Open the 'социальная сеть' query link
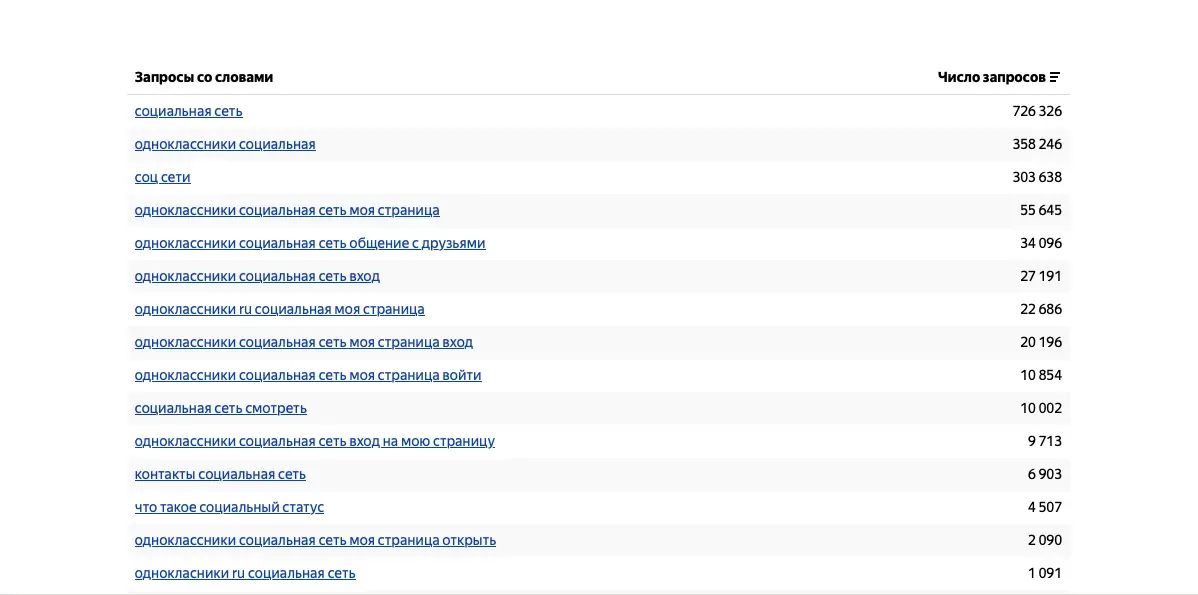 coord(189,112)
